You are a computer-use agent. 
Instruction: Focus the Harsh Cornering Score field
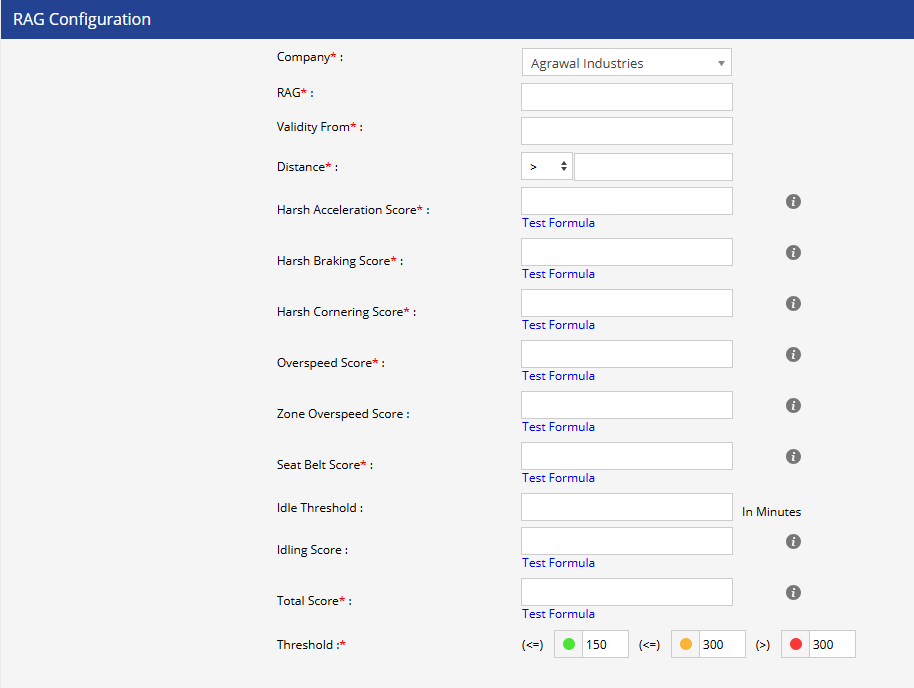(x=627, y=303)
